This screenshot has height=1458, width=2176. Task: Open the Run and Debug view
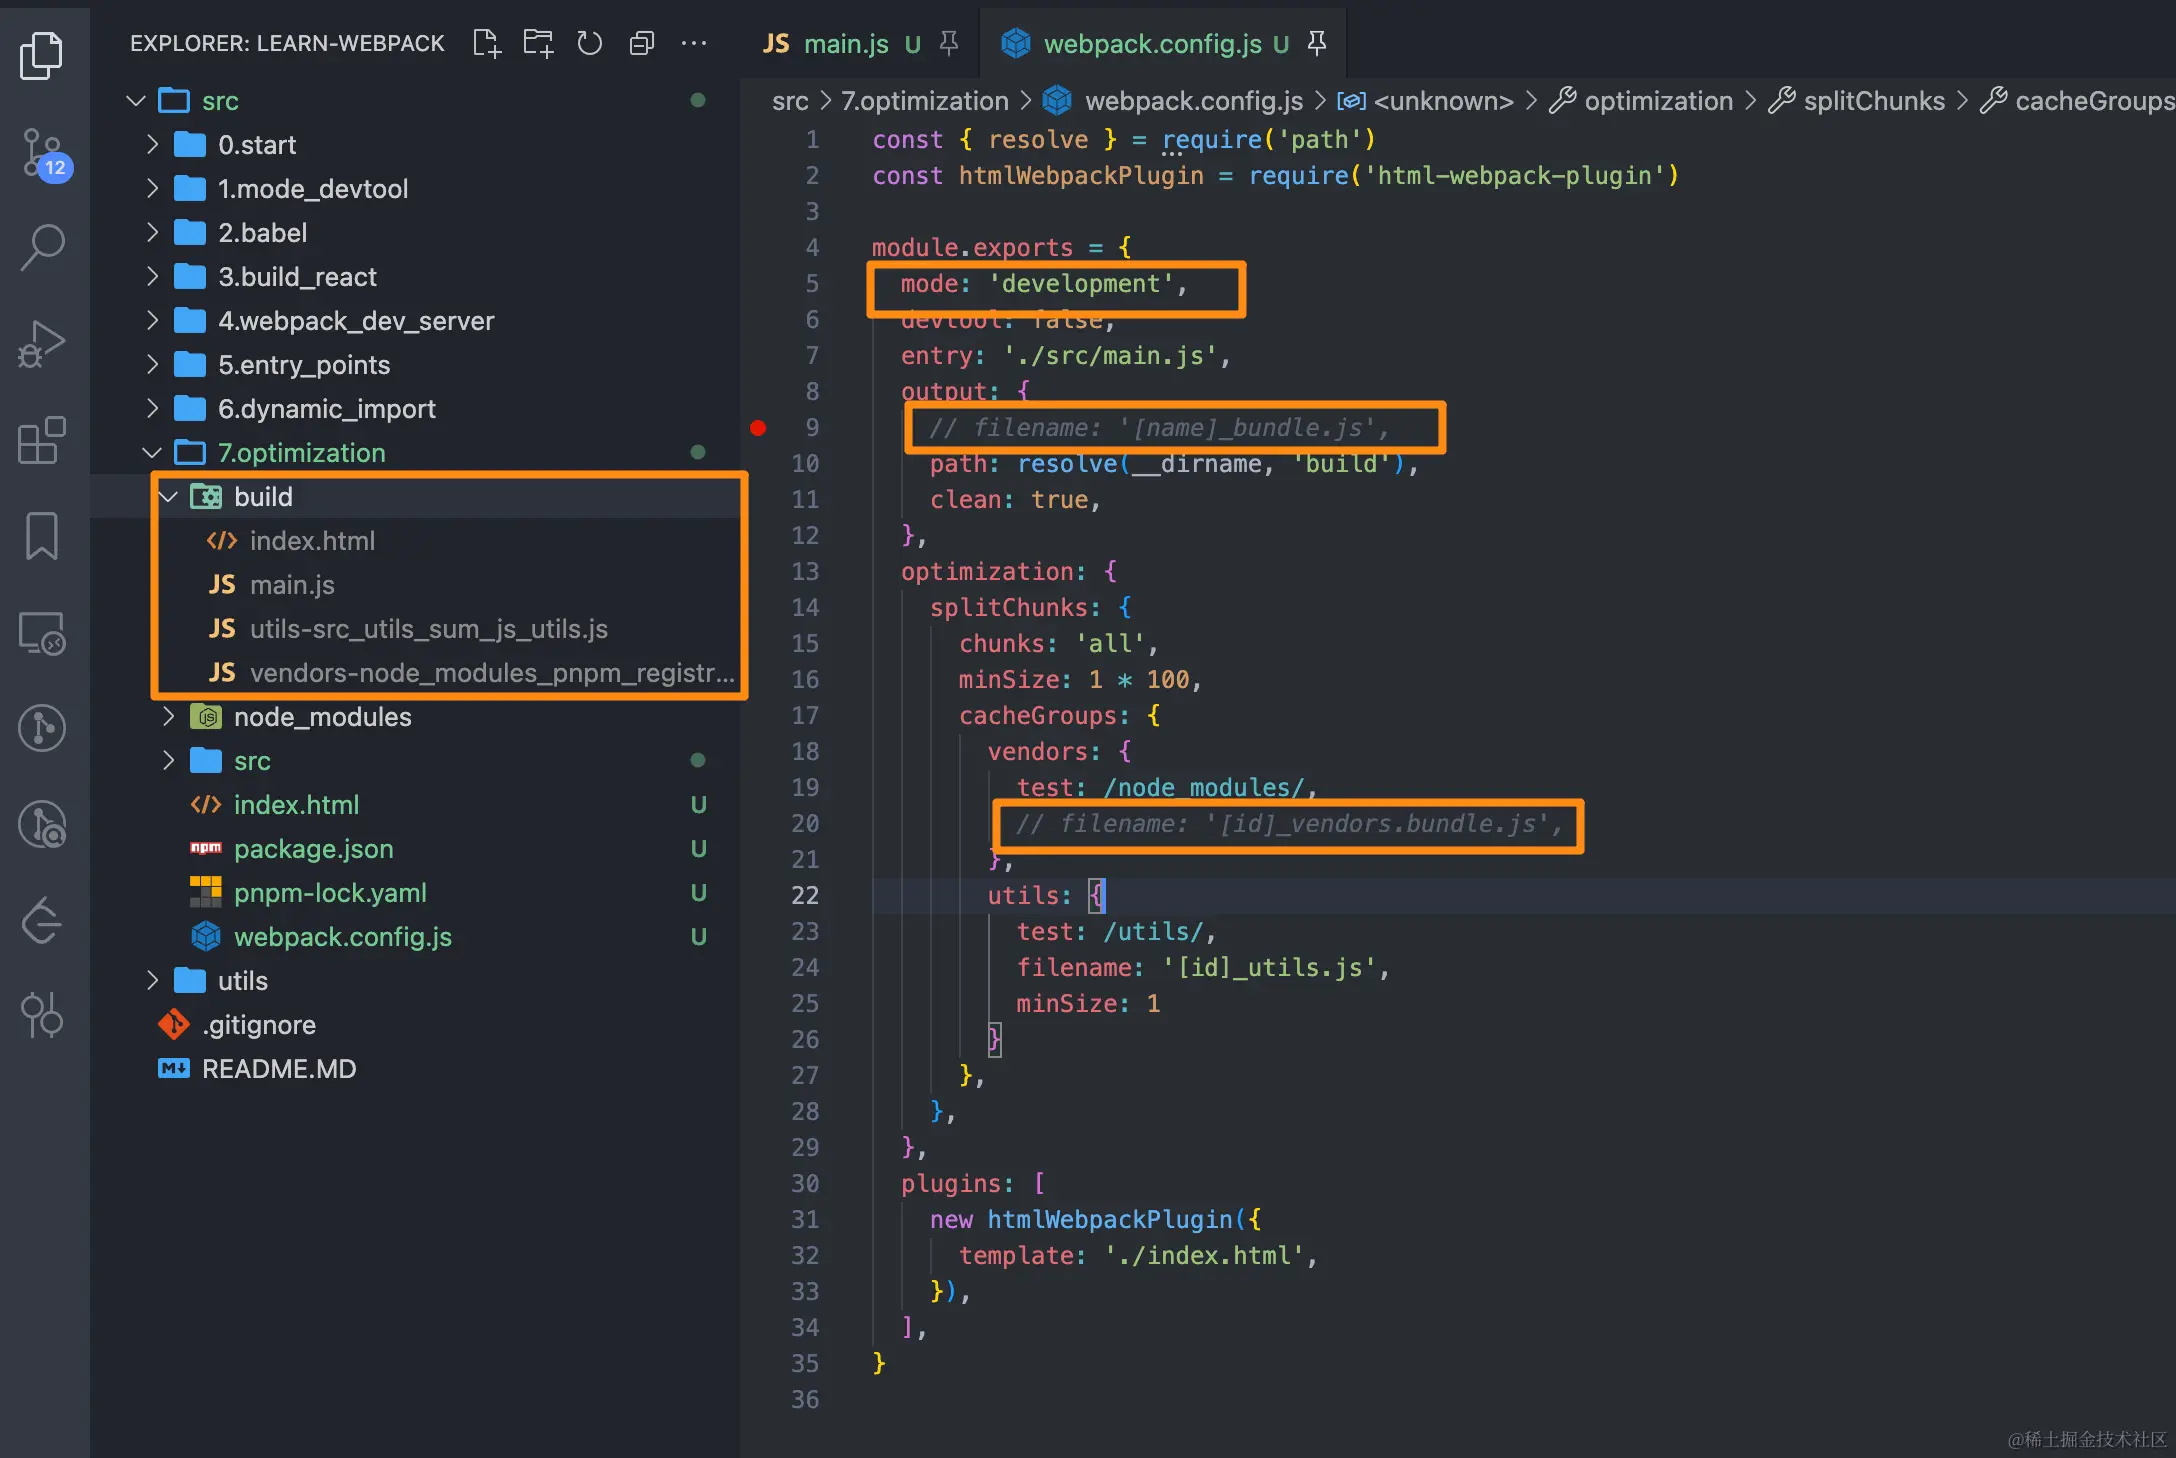point(43,343)
